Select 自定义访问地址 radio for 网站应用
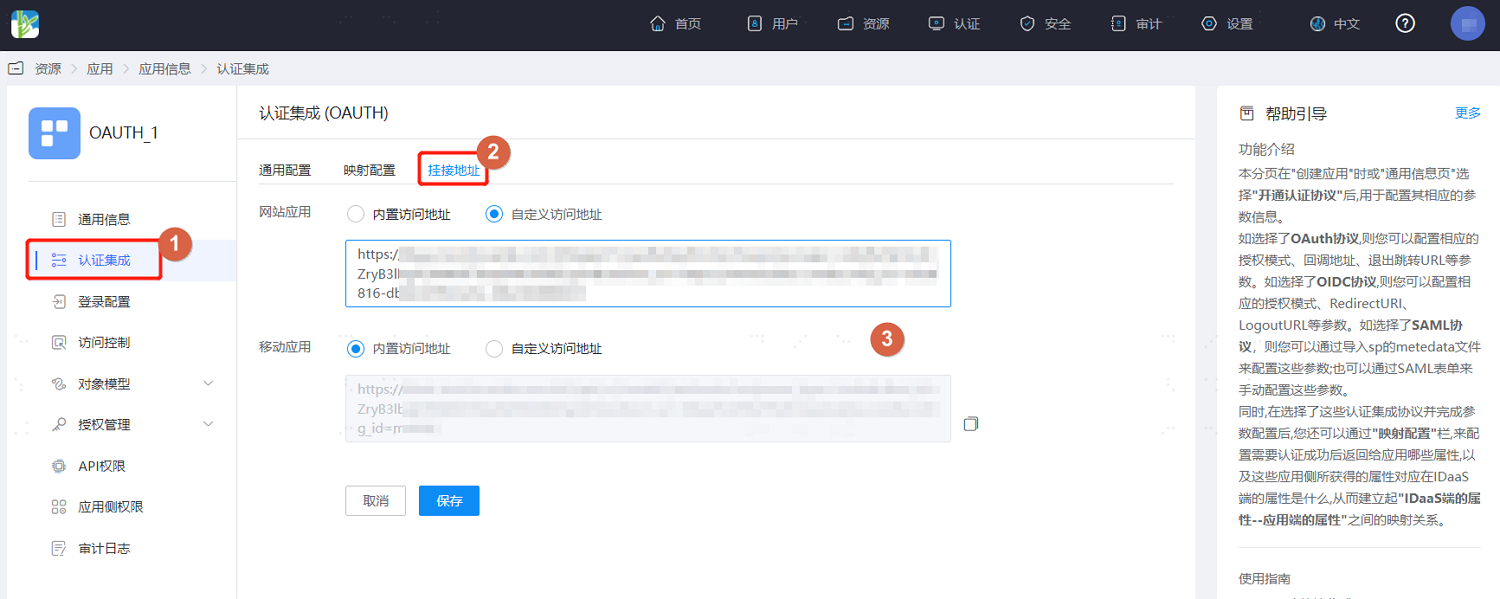Viewport: 1500px width, 599px height. (494, 214)
